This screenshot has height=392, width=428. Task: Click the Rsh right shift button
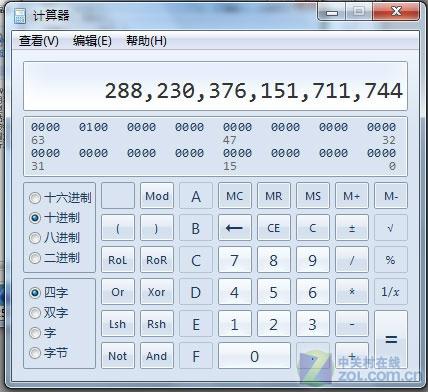coord(157,324)
